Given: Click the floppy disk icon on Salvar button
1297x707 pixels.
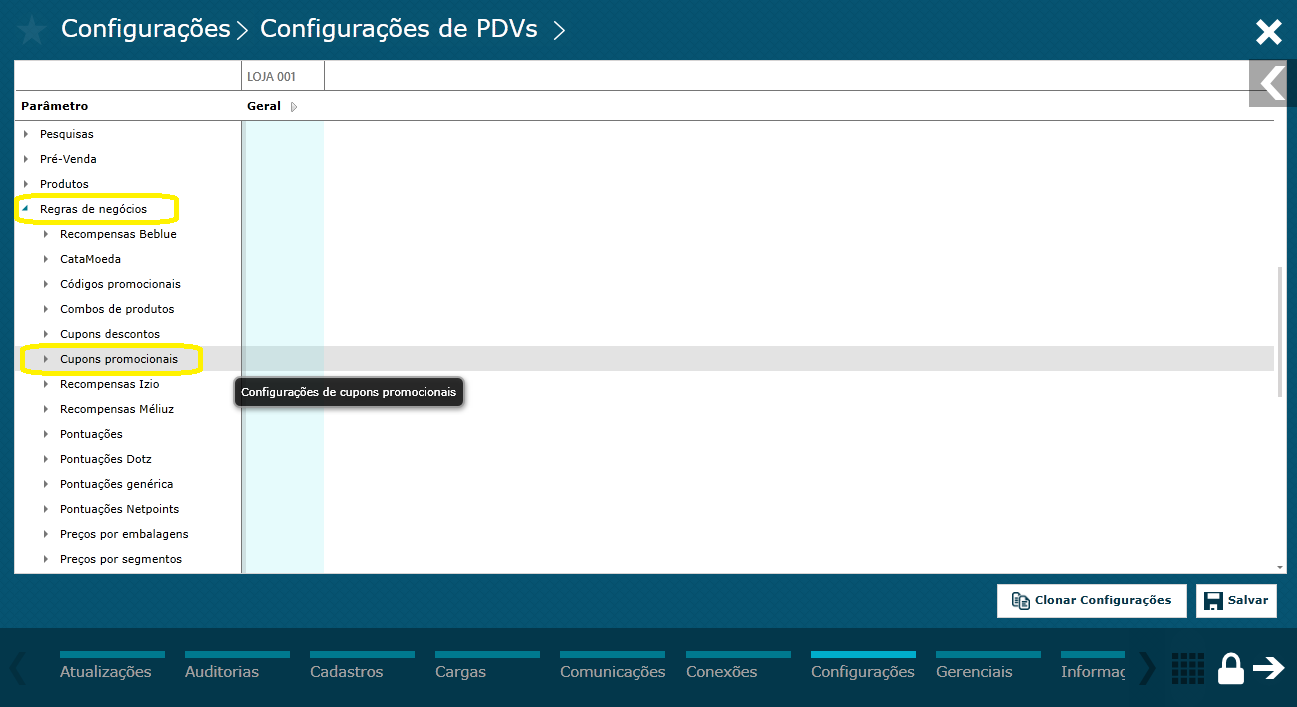Looking at the screenshot, I should [1212, 600].
